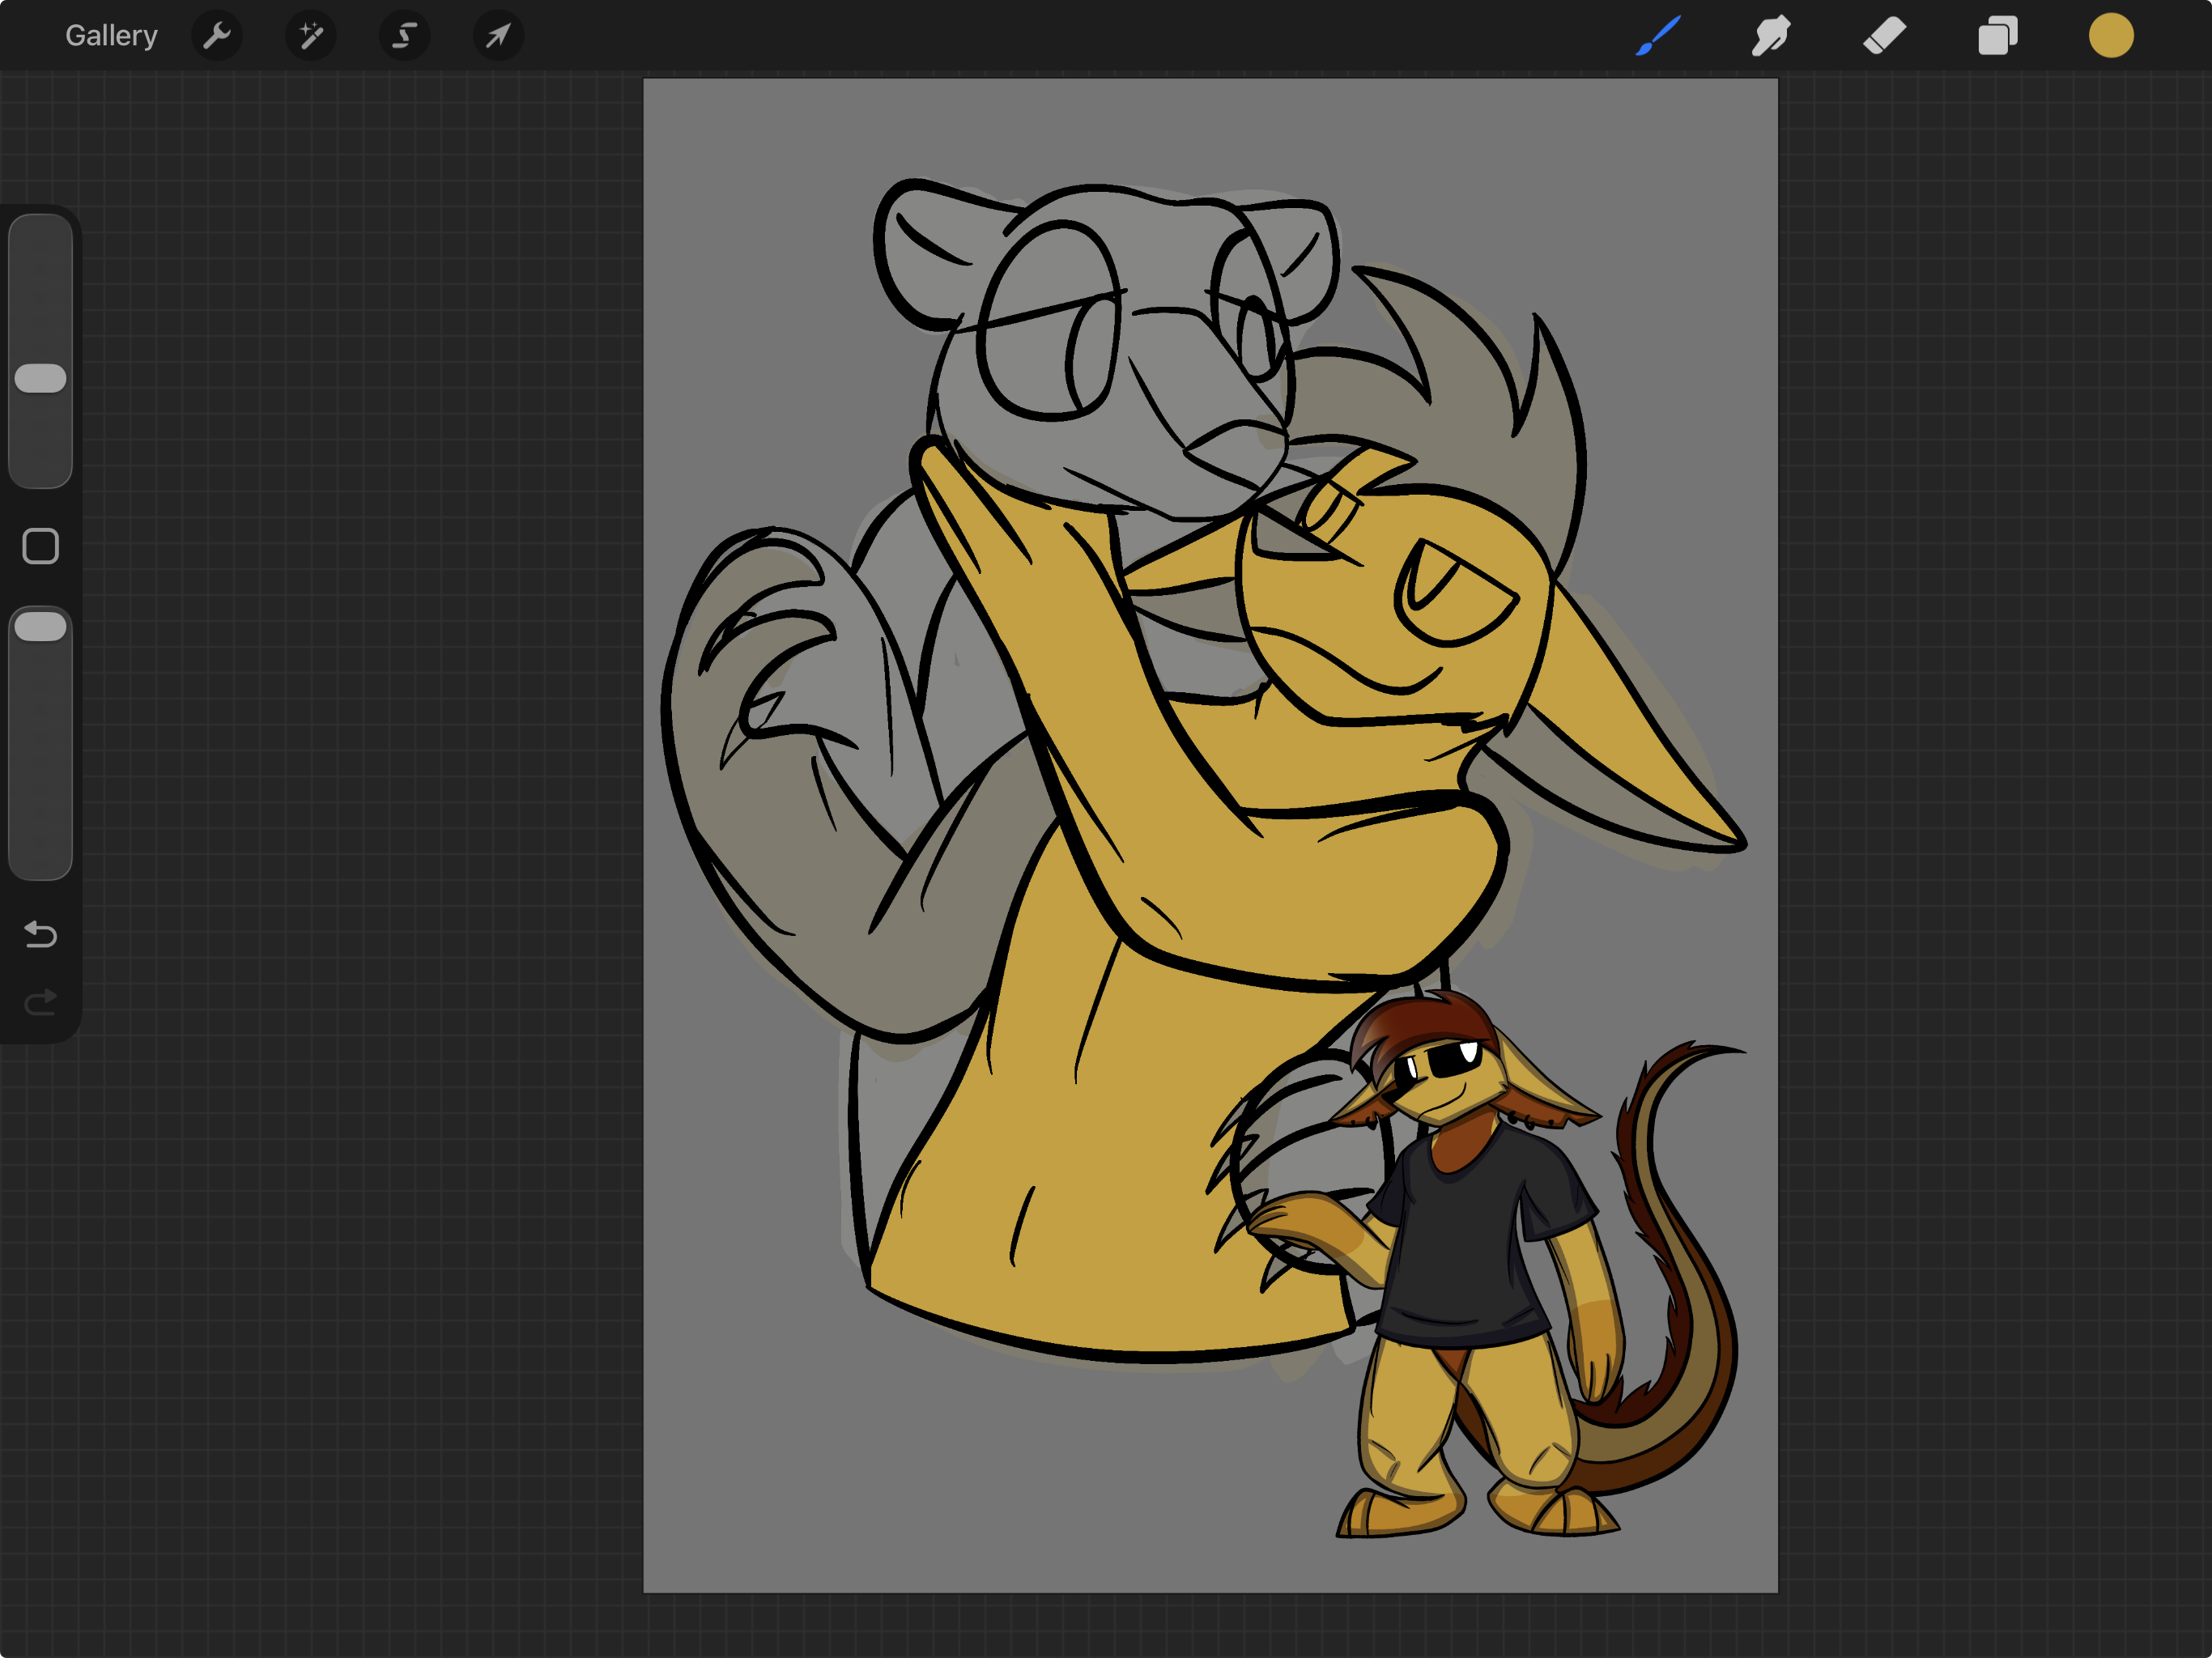This screenshot has width=2212, height=1658.
Task: Open the Adjustments magic wand menu
Action: (311, 36)
